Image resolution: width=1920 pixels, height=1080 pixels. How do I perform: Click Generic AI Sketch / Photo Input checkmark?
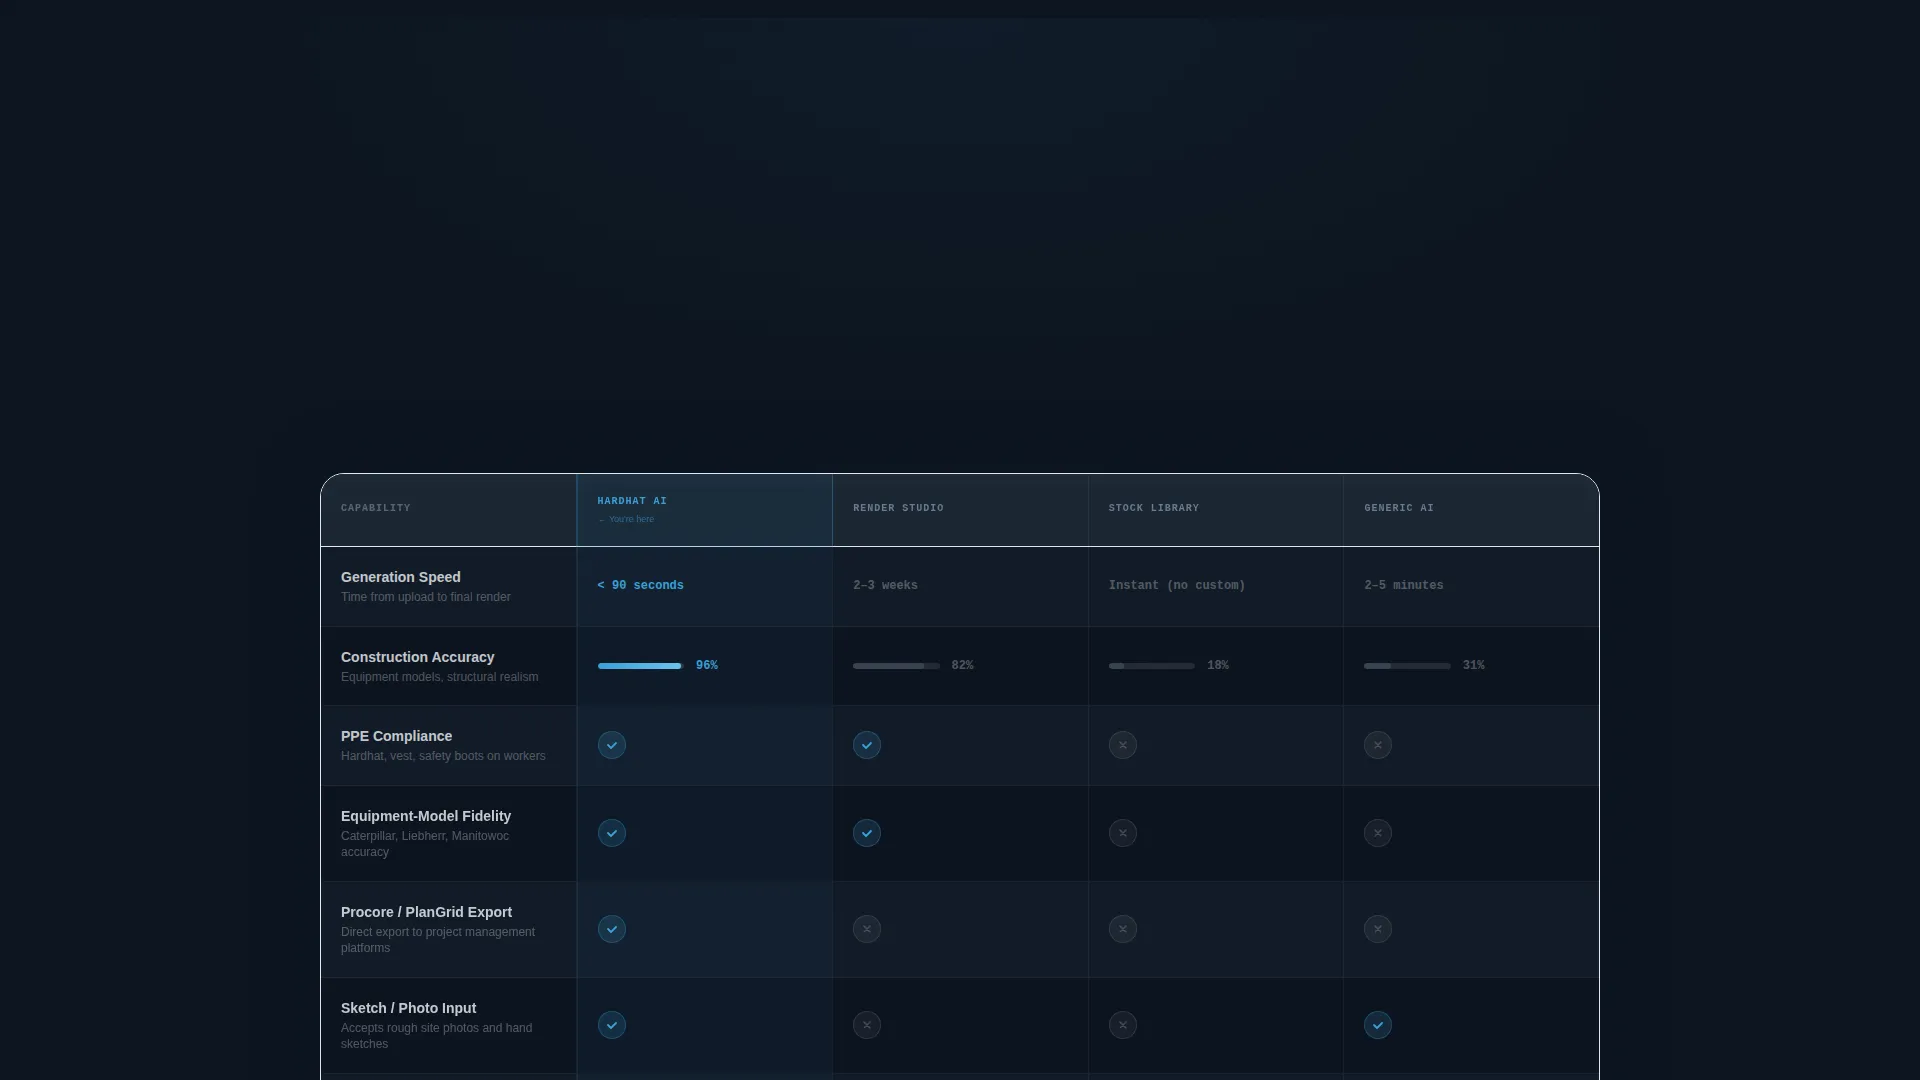1377,1025
